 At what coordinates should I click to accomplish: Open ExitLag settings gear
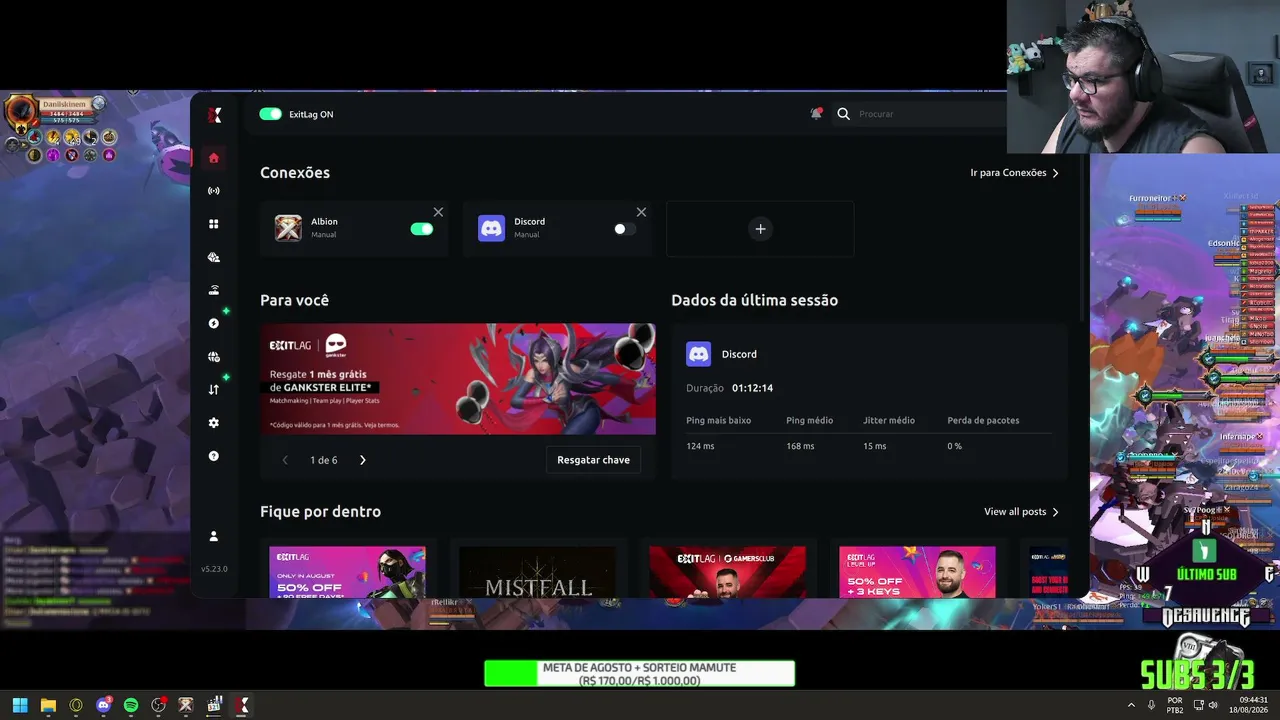pyautogui.click(x=213, y=423)
